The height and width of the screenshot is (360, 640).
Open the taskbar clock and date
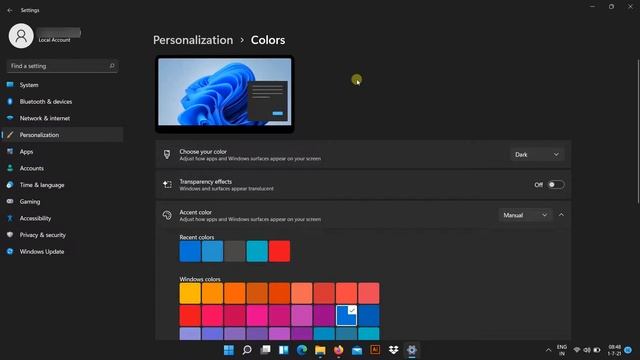(614, 350)
